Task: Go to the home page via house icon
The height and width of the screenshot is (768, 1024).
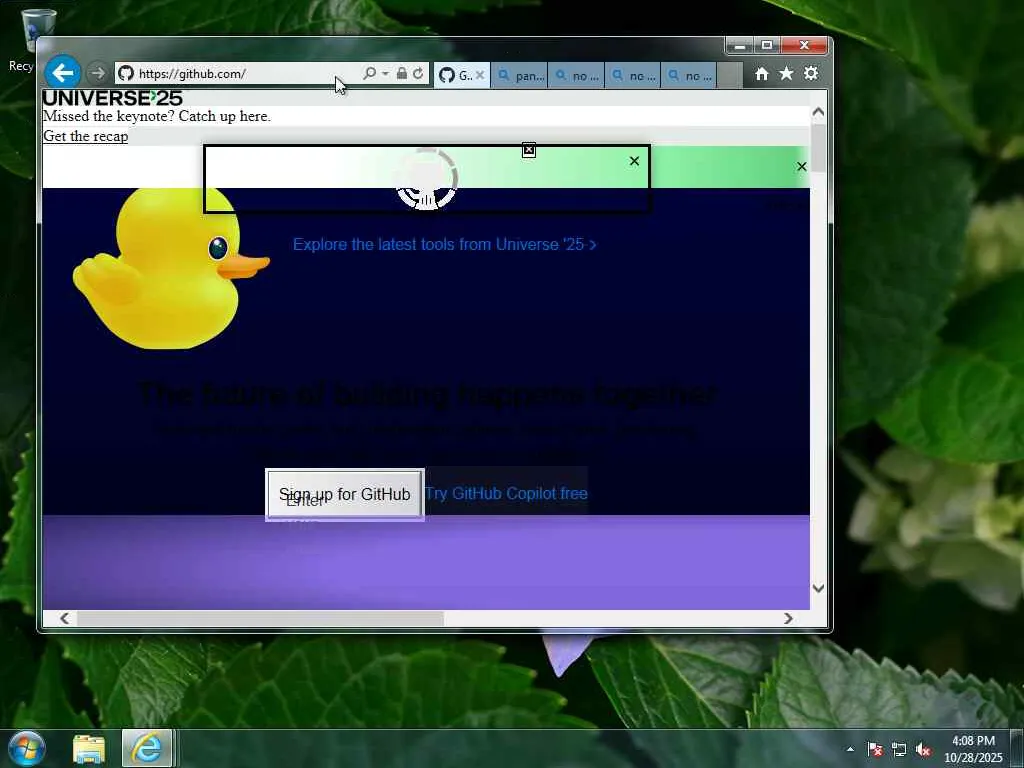Action: click(761, 74)
